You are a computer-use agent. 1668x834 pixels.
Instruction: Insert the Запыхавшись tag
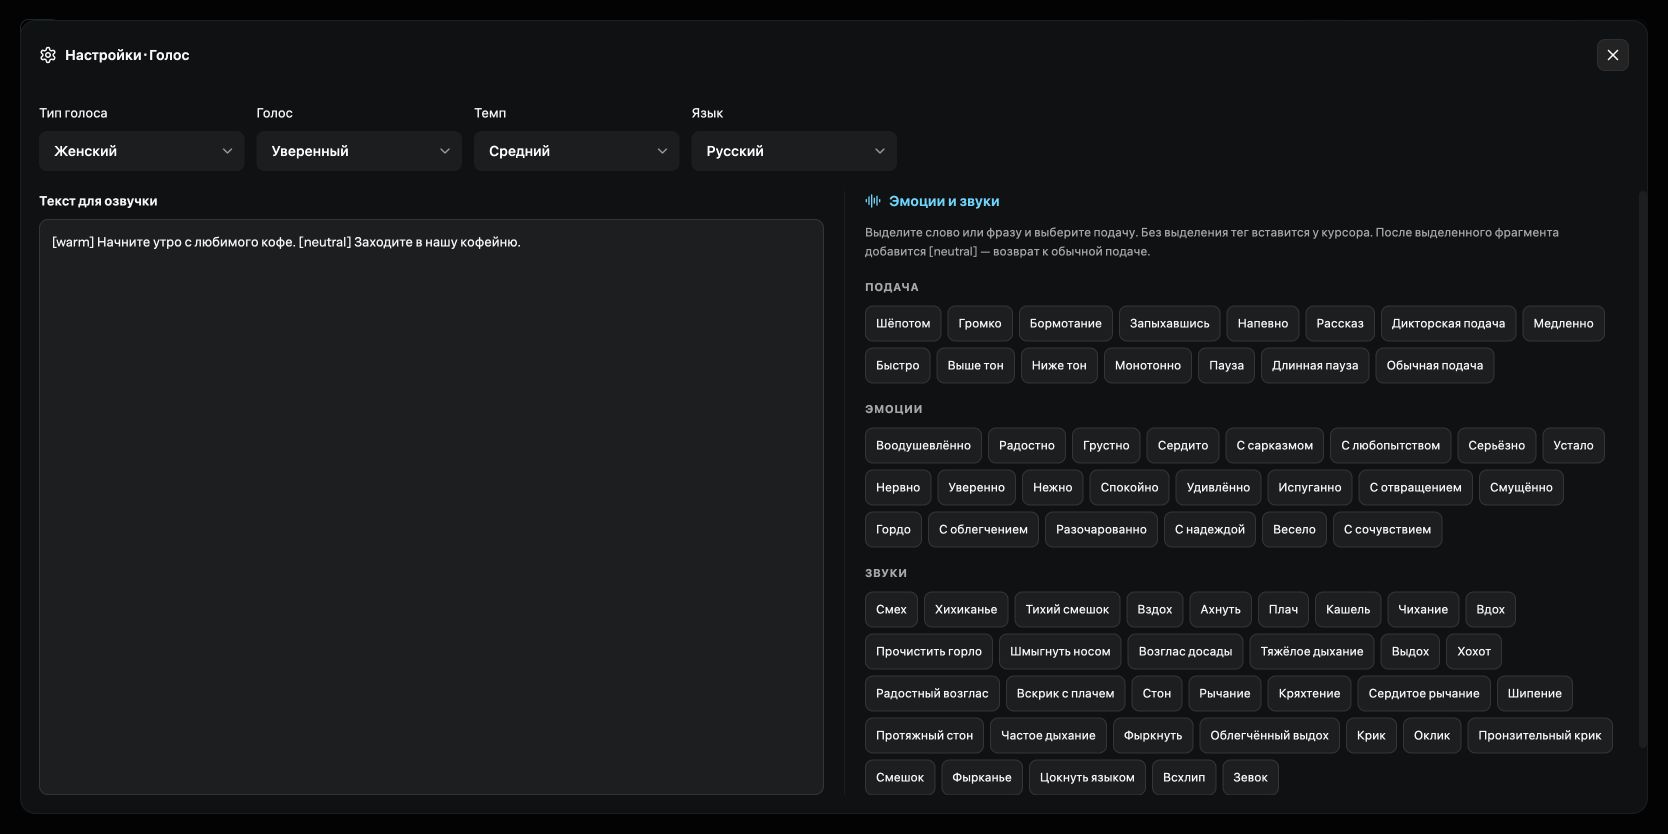coord(1169,323)
